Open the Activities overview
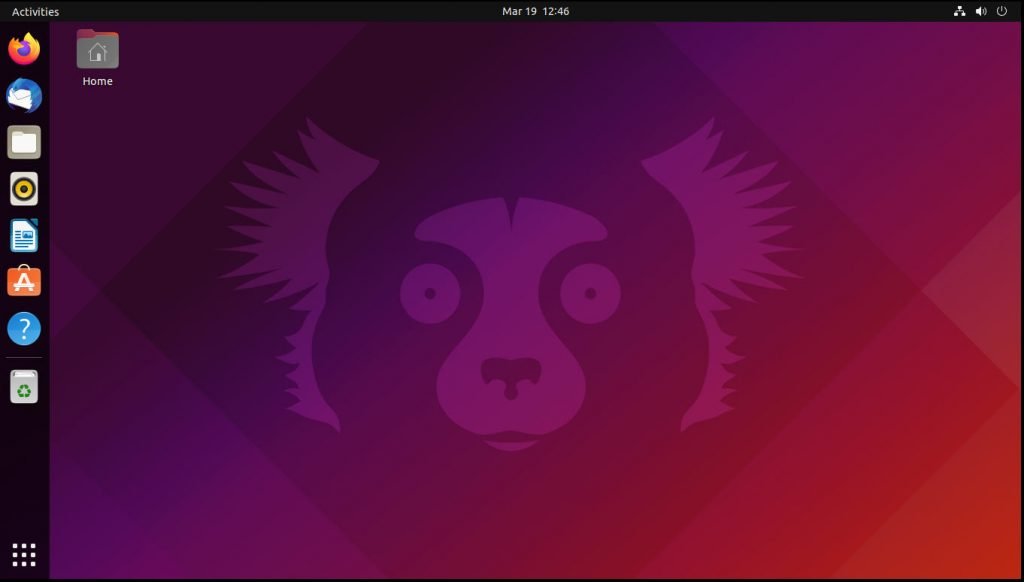The width and height of the screenshot is (1024, 582). coord(35,11)
